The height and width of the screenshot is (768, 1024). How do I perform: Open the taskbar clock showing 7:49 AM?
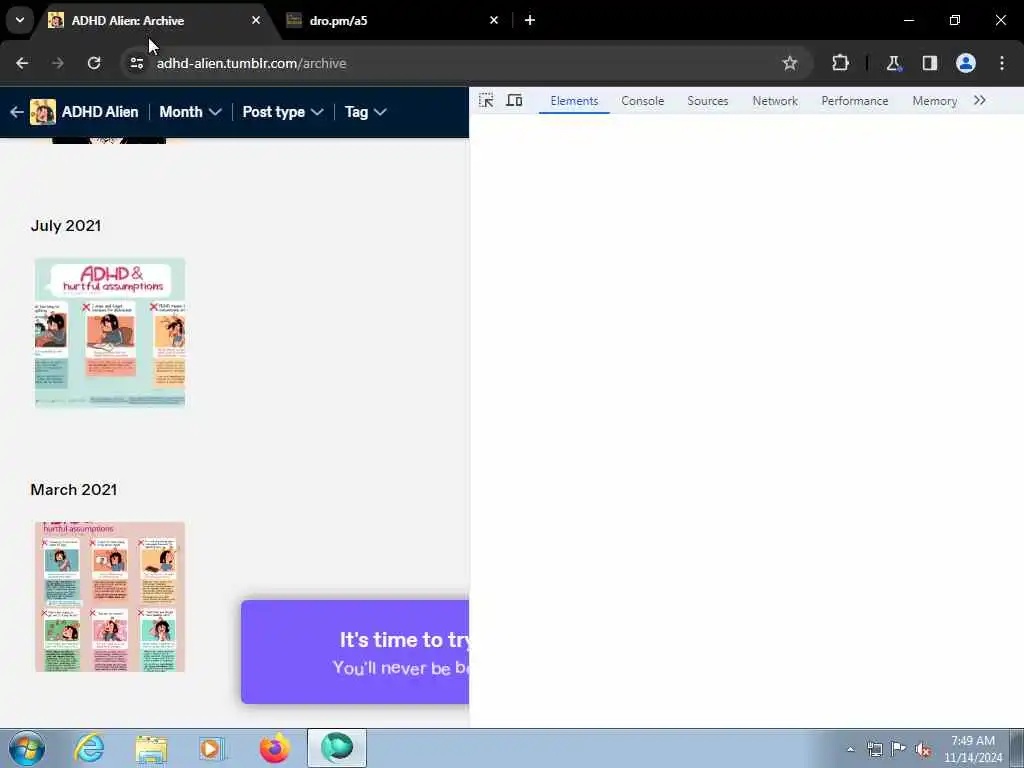(x=973, y=749)
